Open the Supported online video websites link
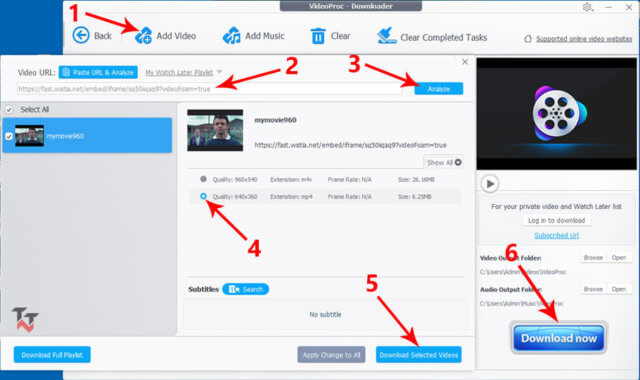This screenshot has height=380, width=640. click(584, 39)
